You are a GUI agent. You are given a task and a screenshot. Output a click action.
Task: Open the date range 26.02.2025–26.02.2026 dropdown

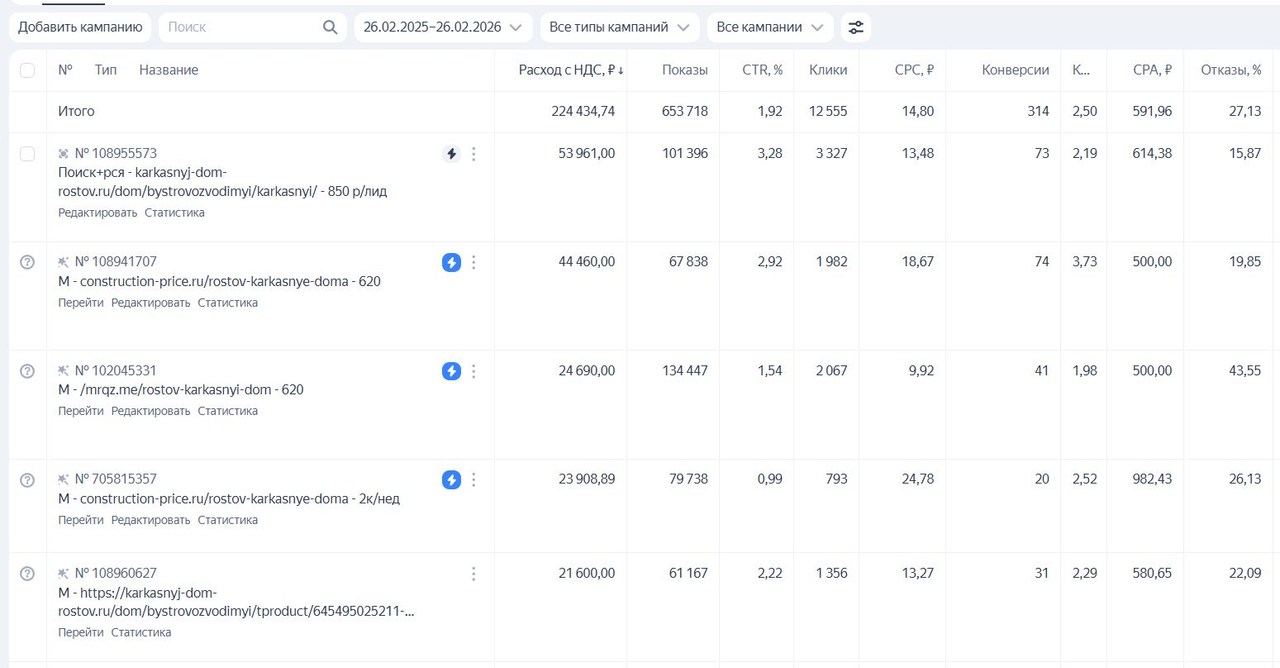click(x=442, y=28)
